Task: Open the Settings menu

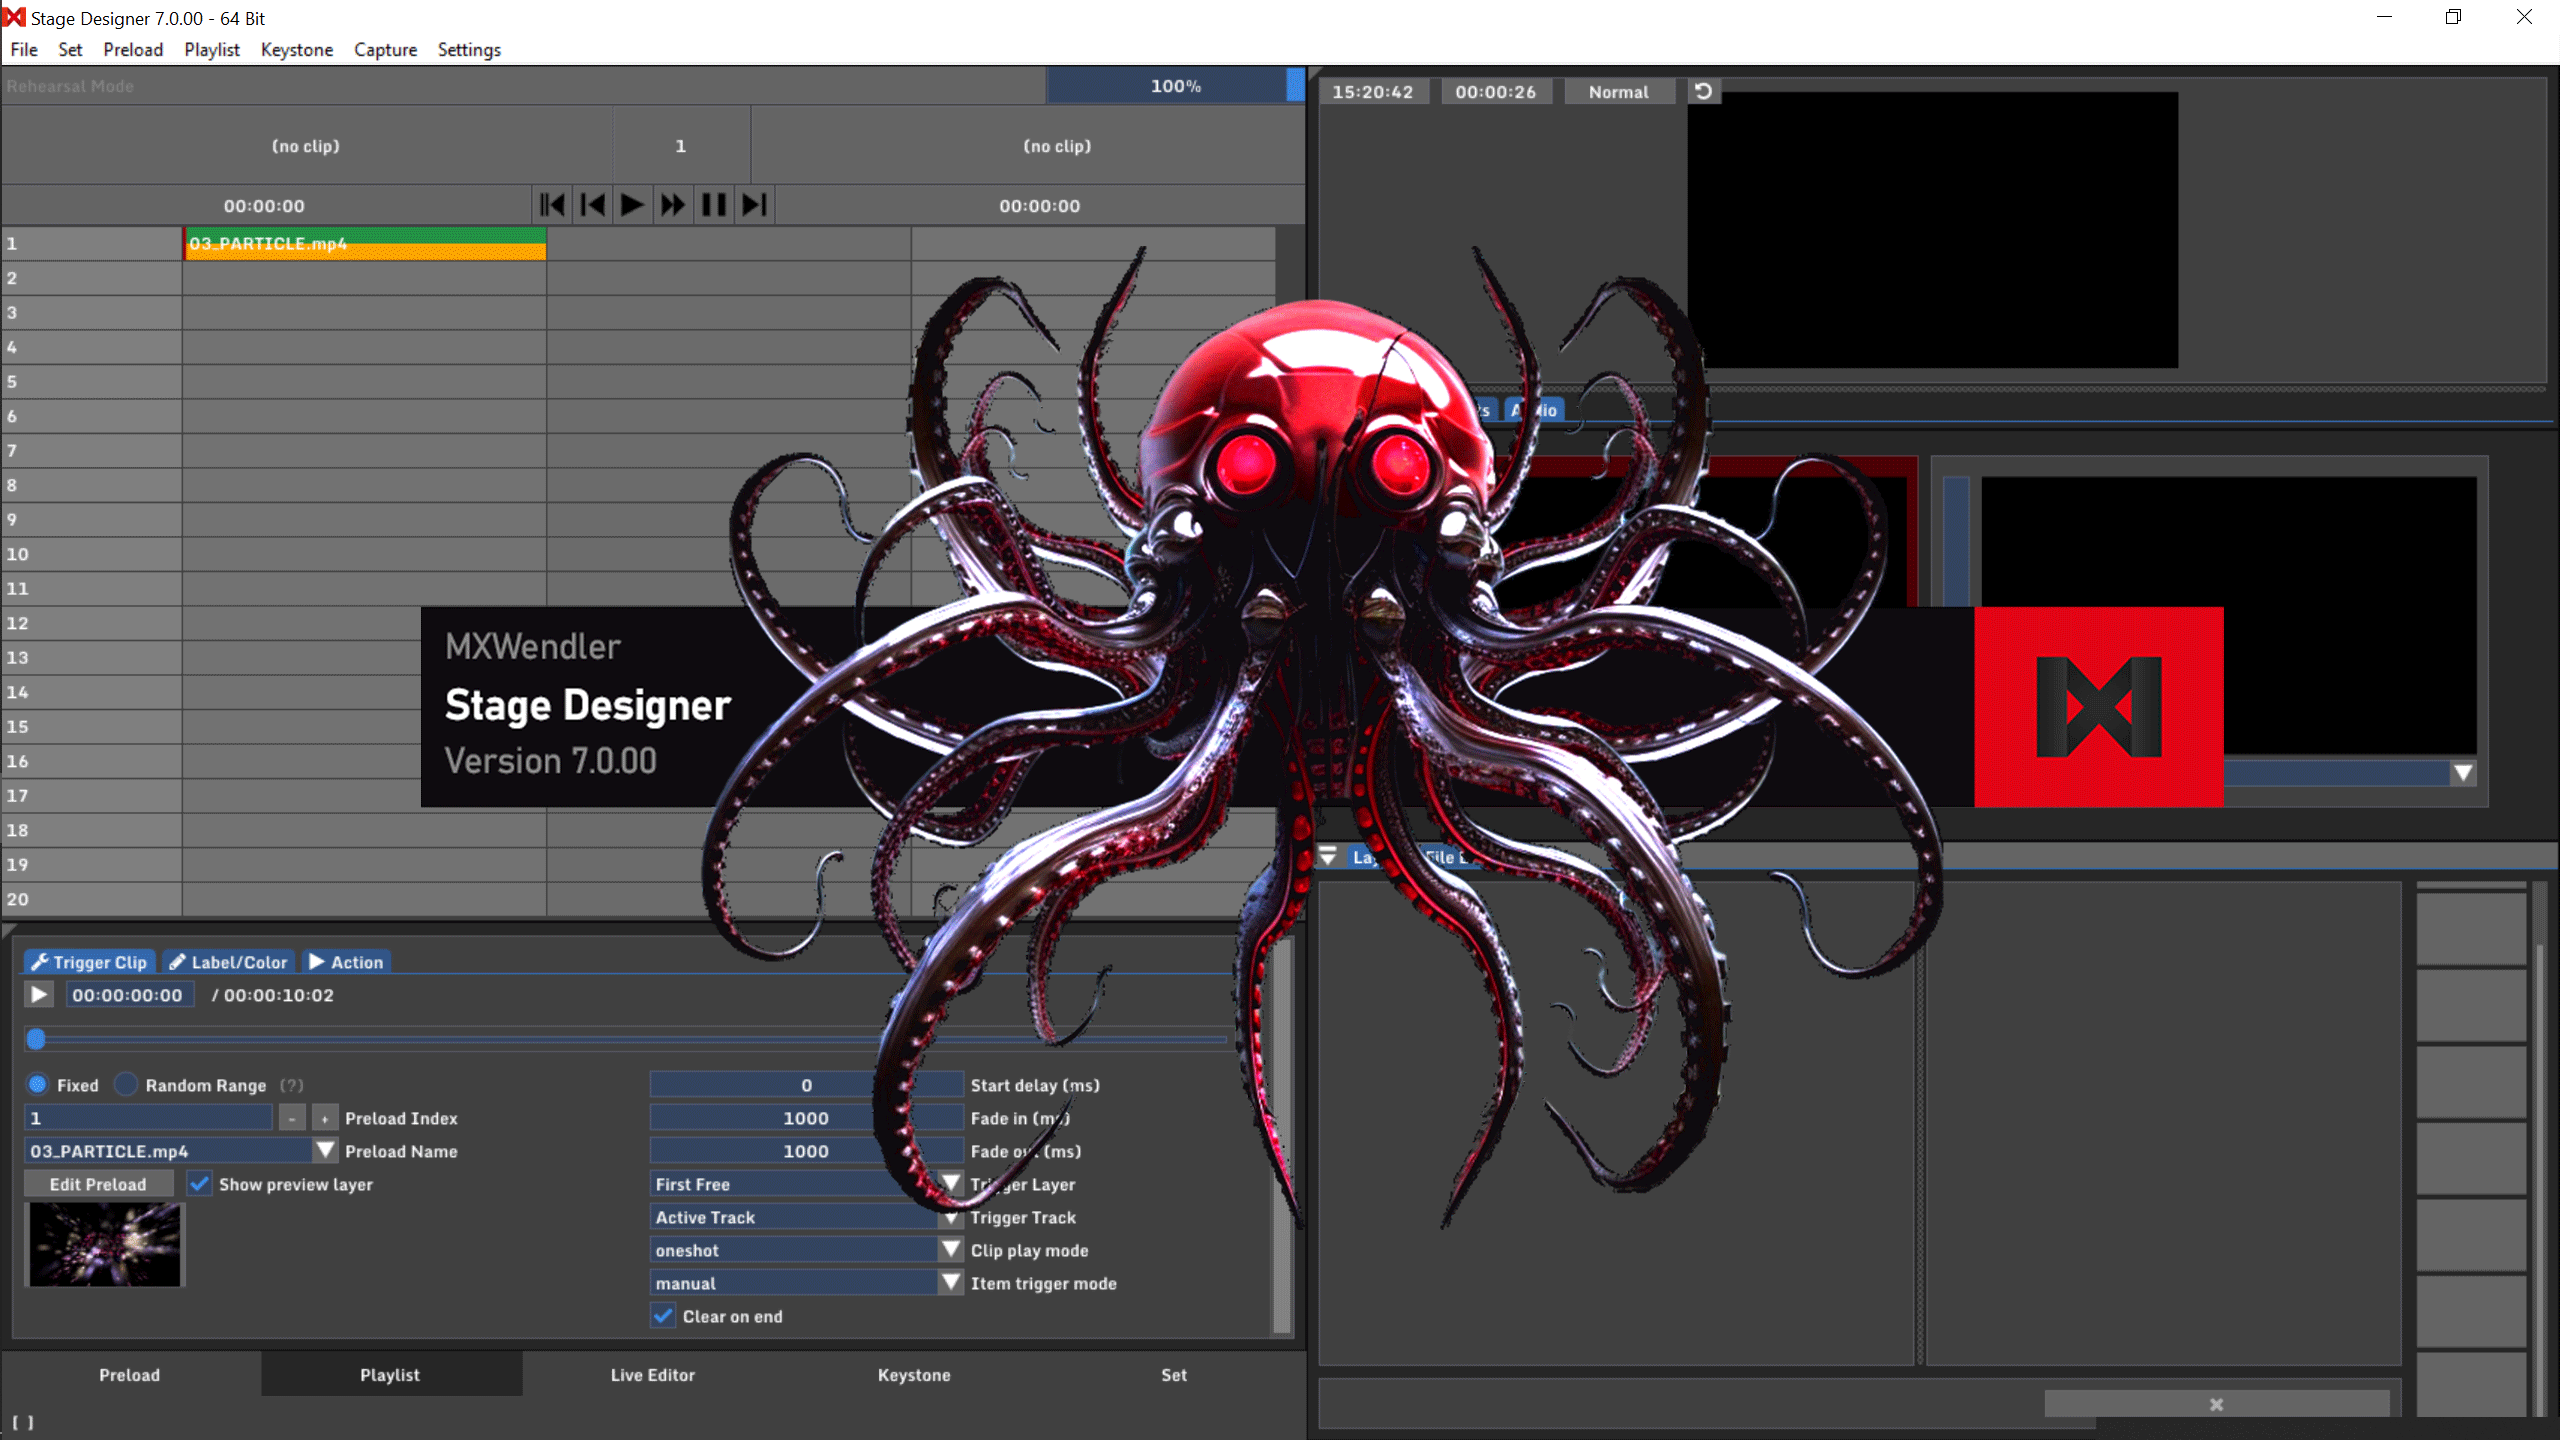Action: [x=469, y=49]
